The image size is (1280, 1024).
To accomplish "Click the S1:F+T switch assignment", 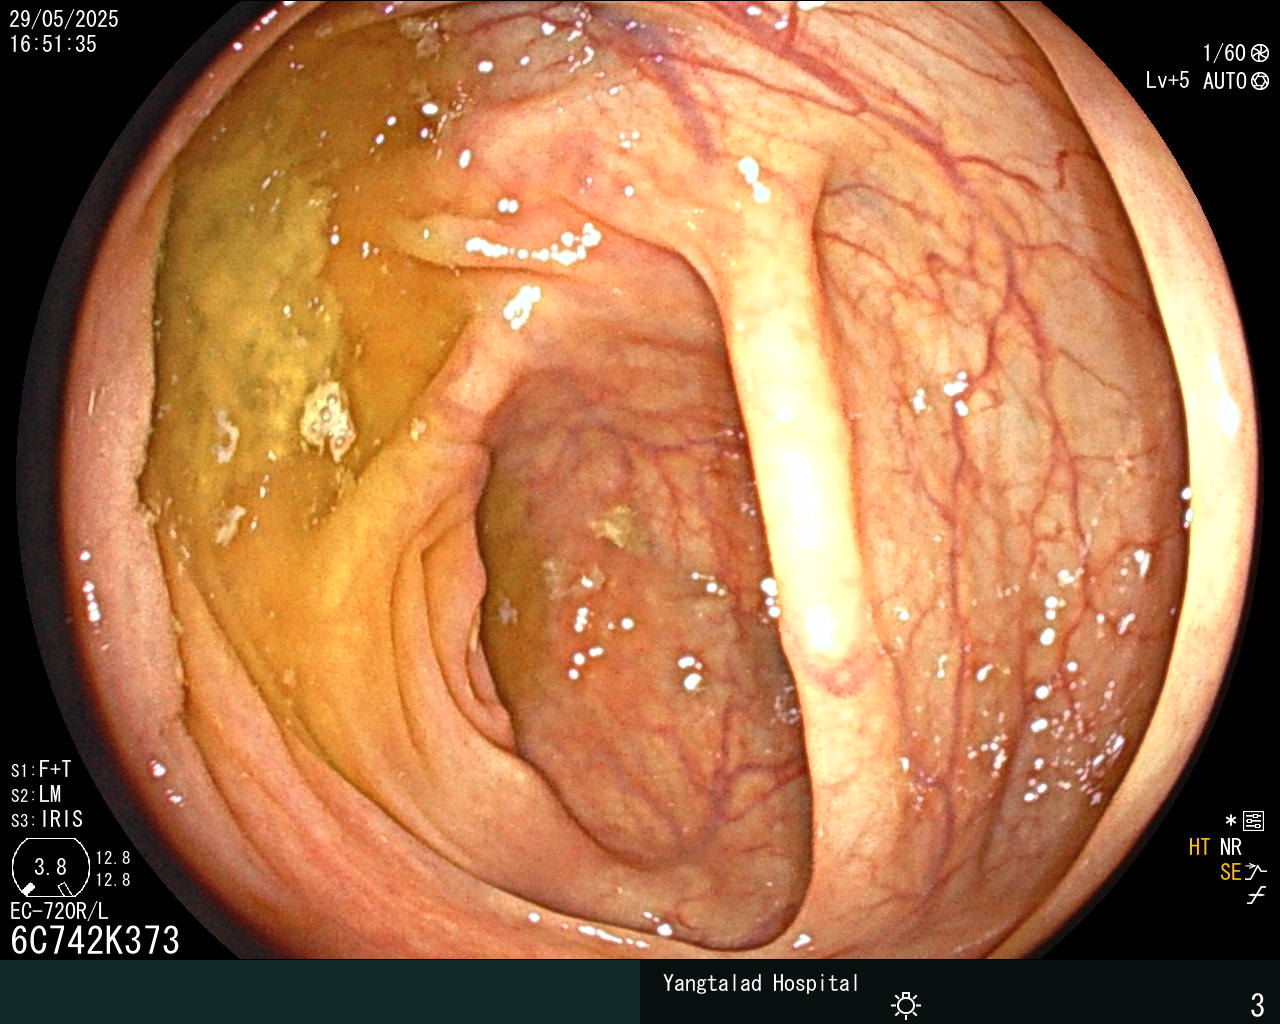I will coord(41,769).
